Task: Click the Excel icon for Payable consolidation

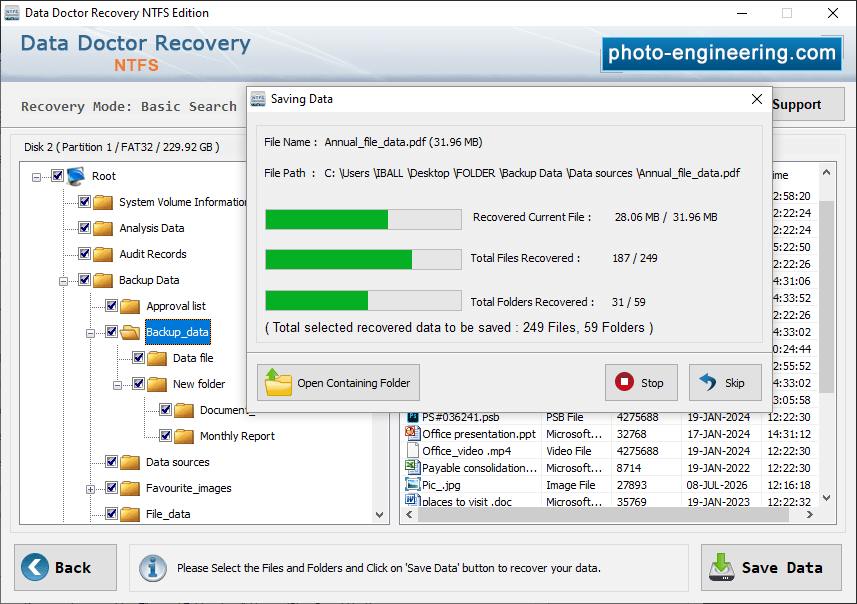Action: pos(412,467)
